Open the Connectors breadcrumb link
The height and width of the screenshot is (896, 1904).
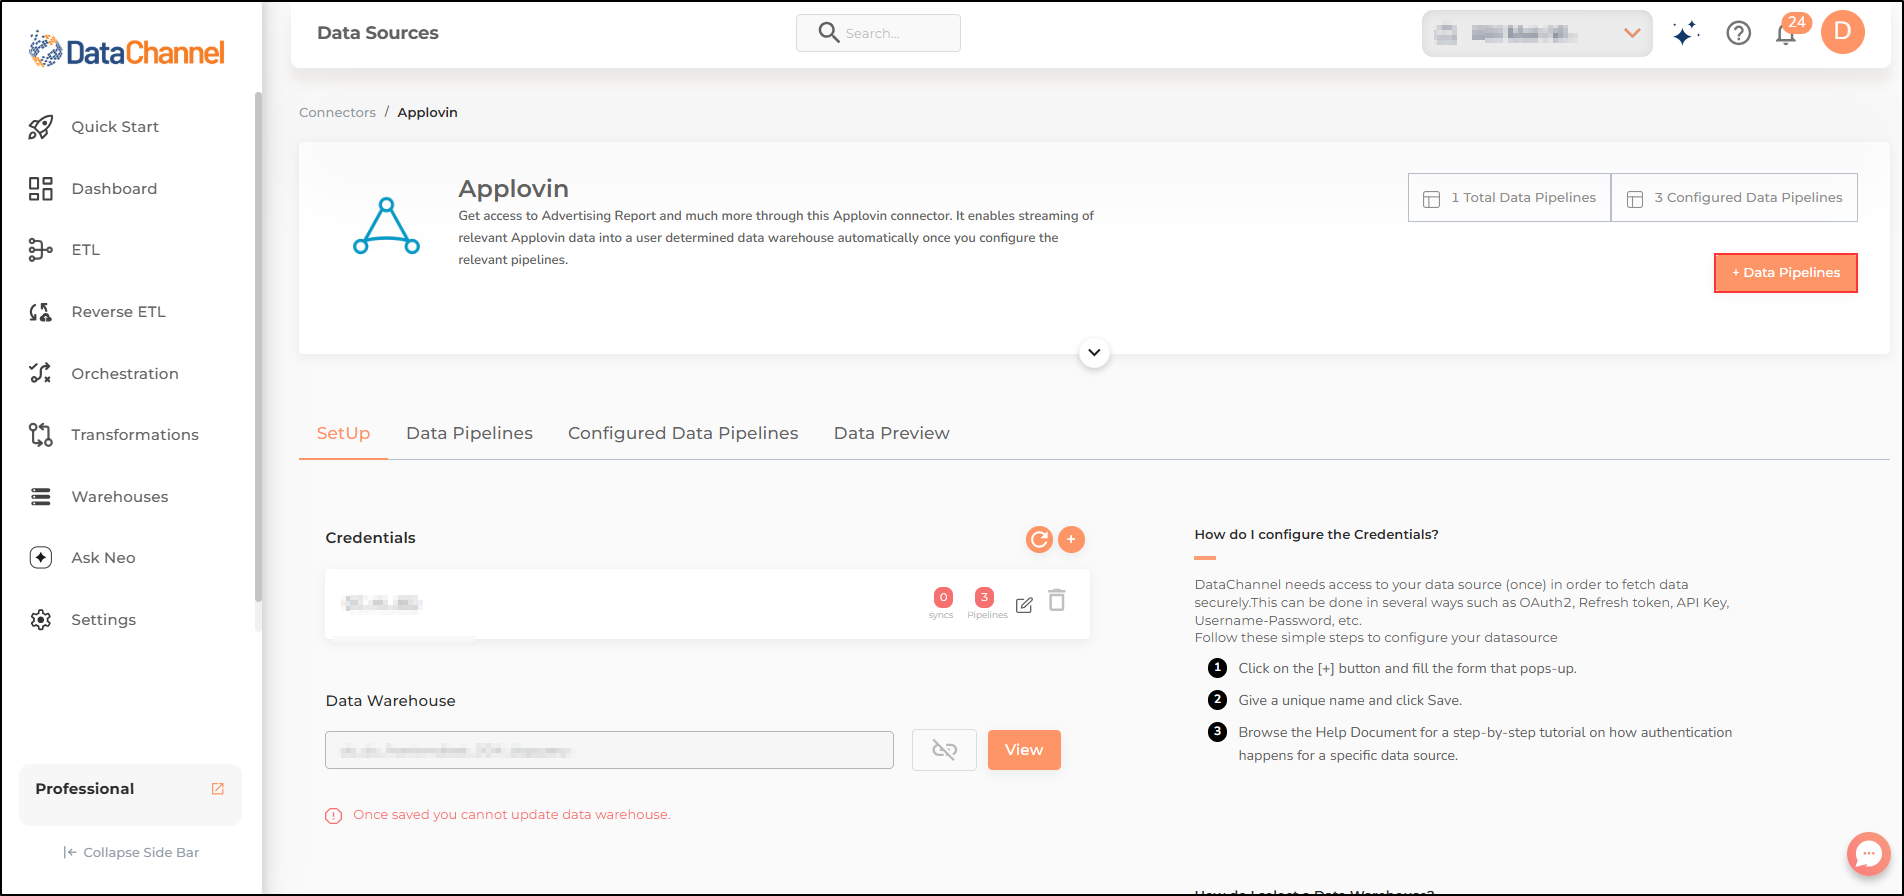[337, 113]
